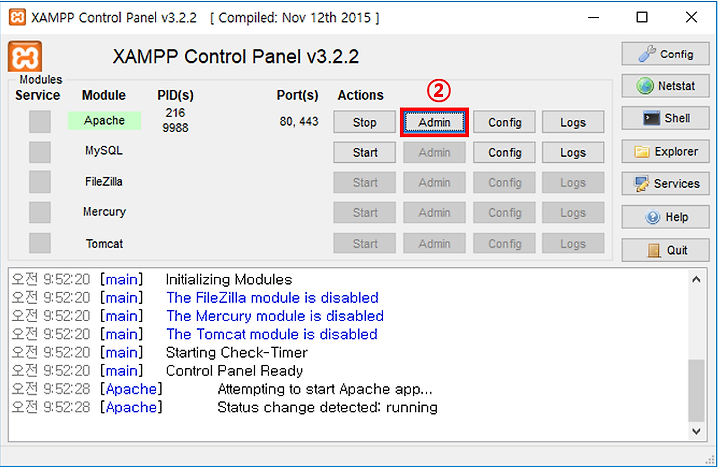Open Explorer via the folder icon button

665,152
